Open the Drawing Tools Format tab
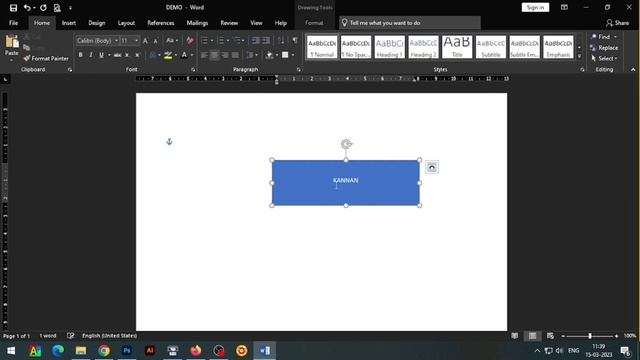Screen dimensions: 640x360 pyautogui.click(x=314, y=23)
